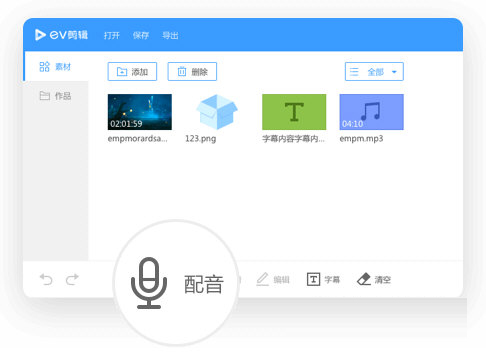486x363 pixels.
Task: Click the 删除 button
Action: [192, 71]
